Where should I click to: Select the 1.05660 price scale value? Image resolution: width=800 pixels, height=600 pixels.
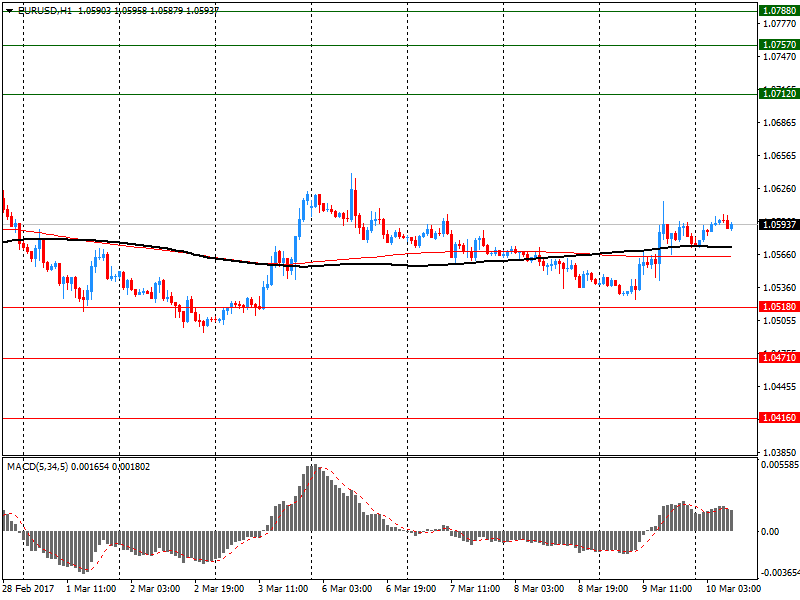pyautogui.click(x=780, y=255)
